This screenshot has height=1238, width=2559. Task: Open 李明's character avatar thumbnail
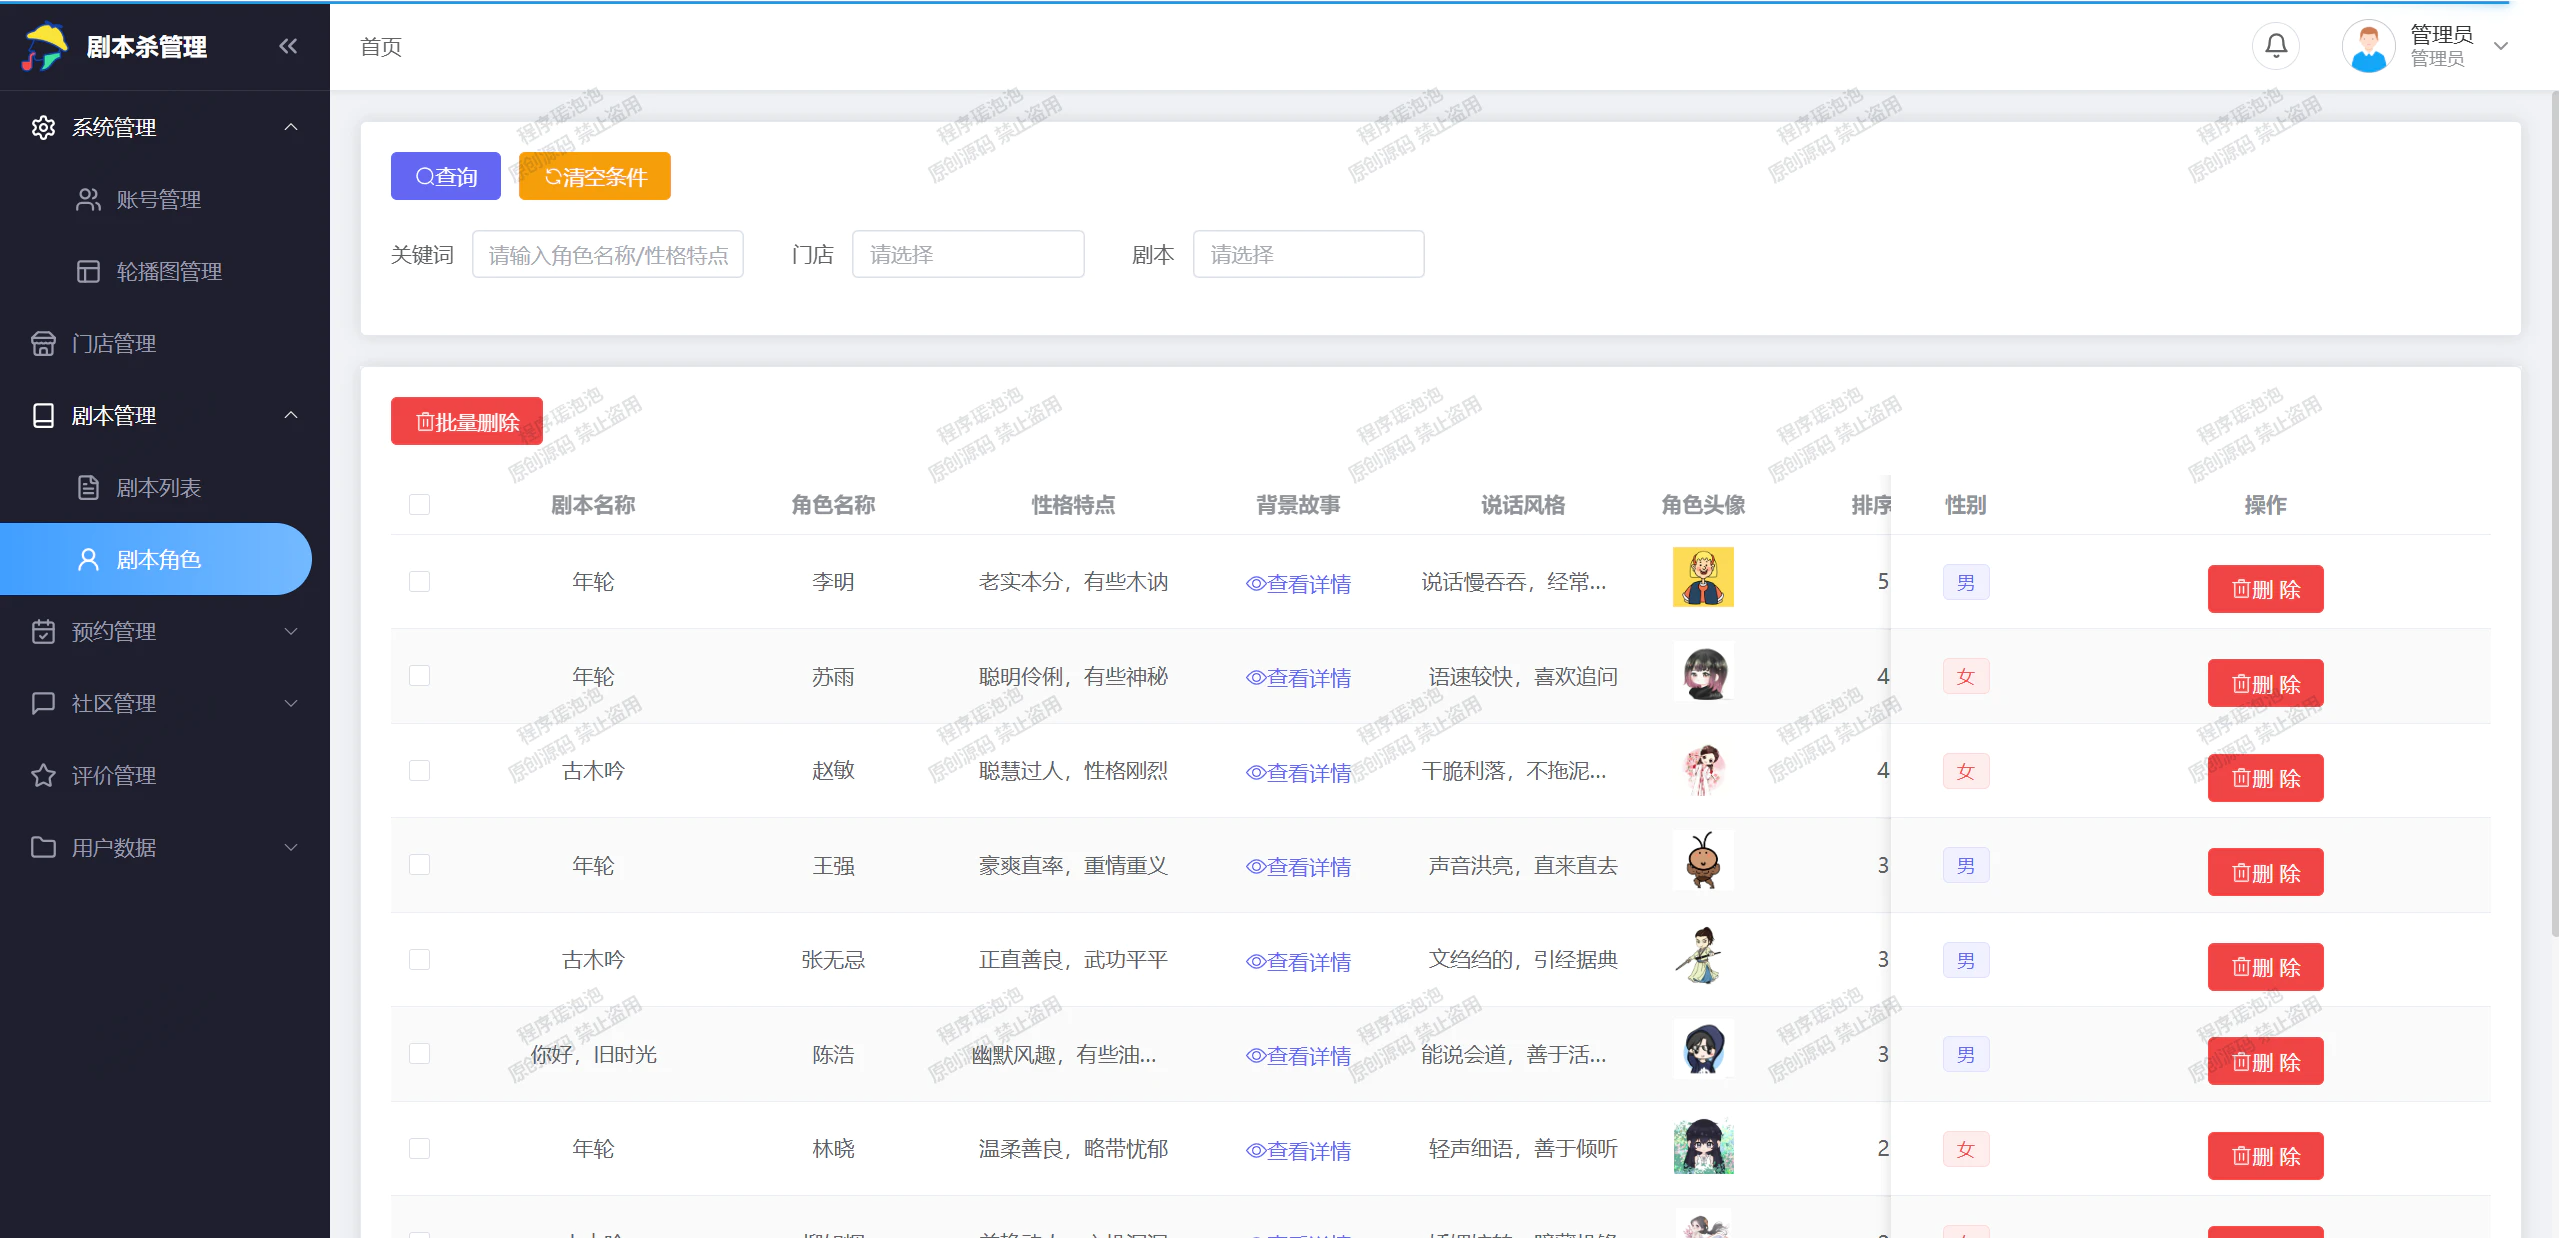[1703, 577]
